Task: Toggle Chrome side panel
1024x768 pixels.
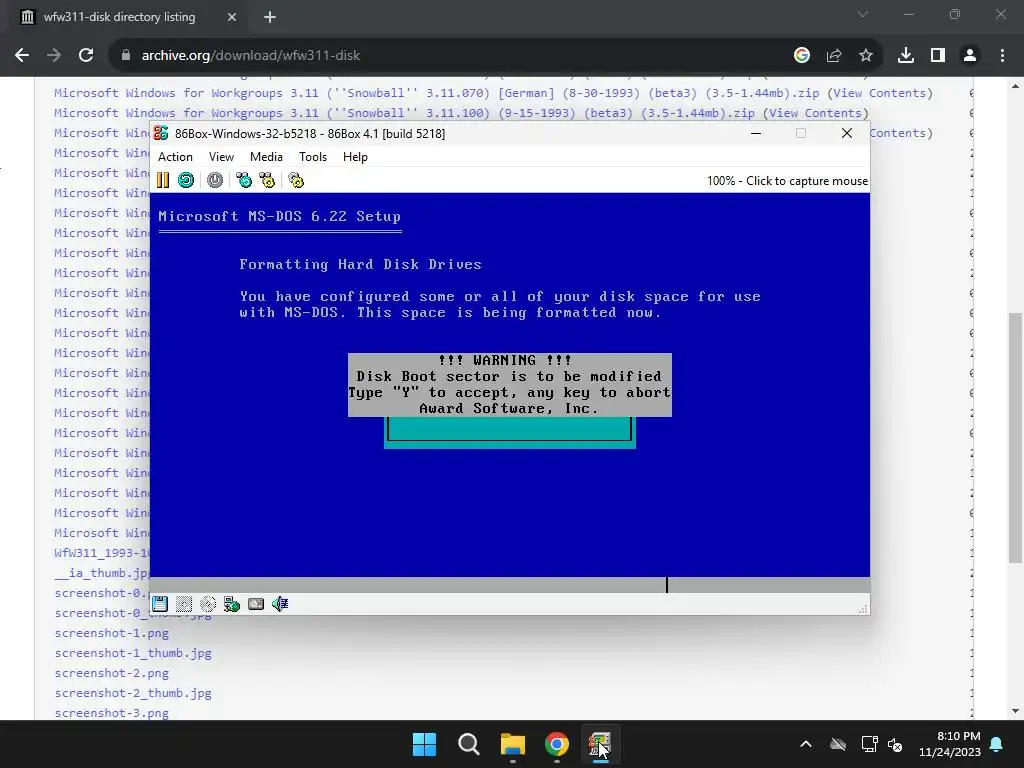Action: pyautogui.click(x=938, y=56)
